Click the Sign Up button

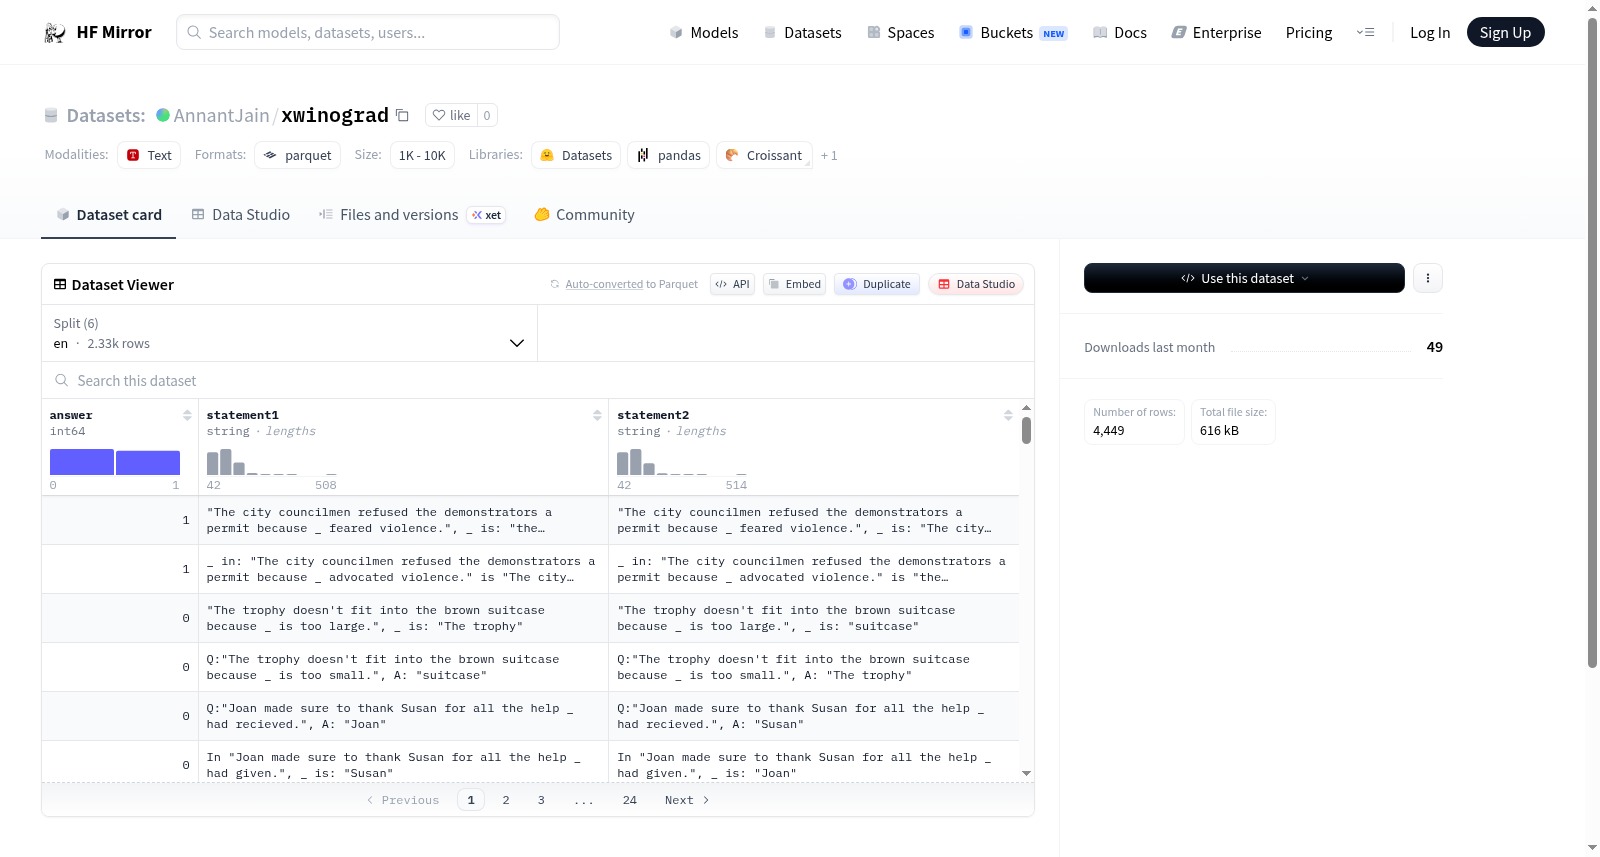[x=1505, y=32]
